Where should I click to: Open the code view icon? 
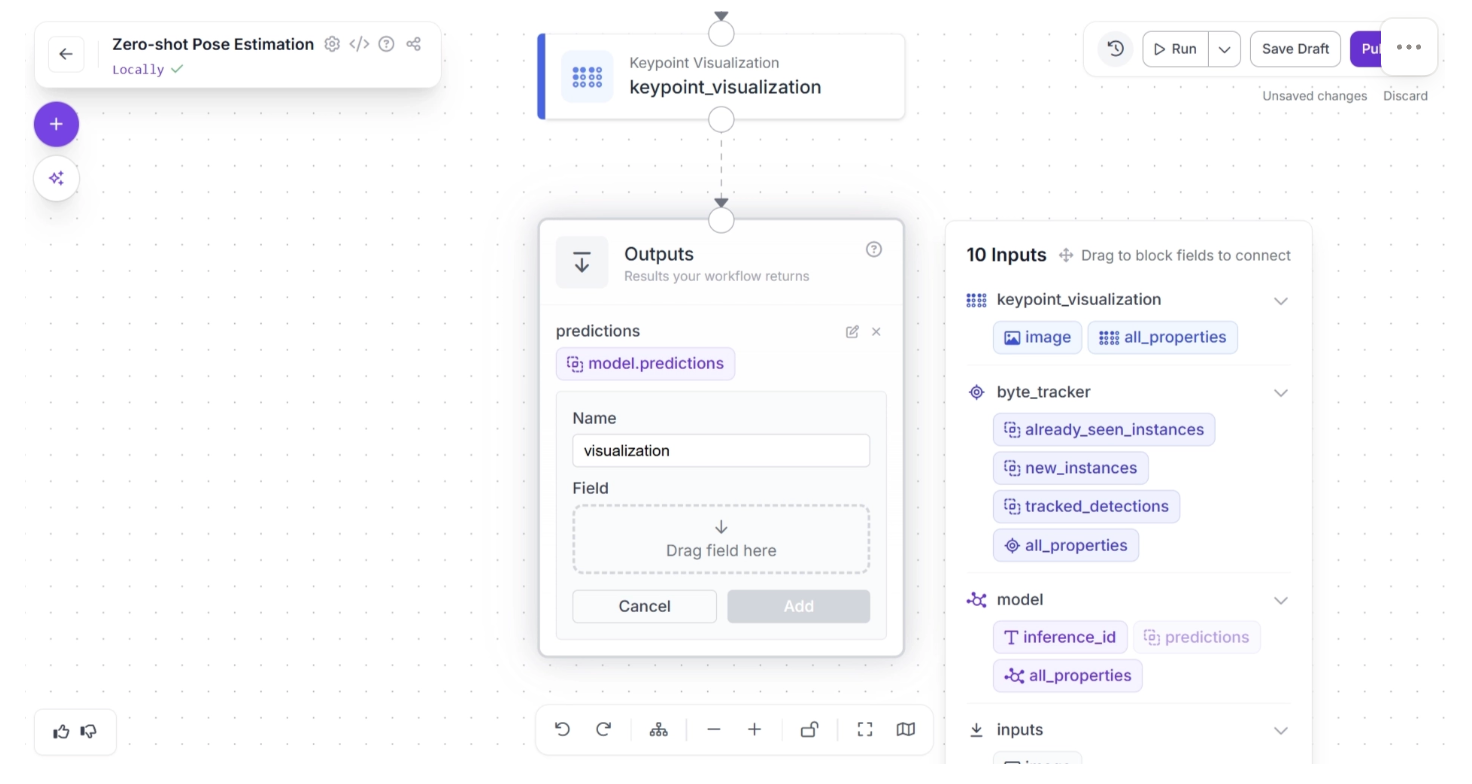click(x=359, y=44)
